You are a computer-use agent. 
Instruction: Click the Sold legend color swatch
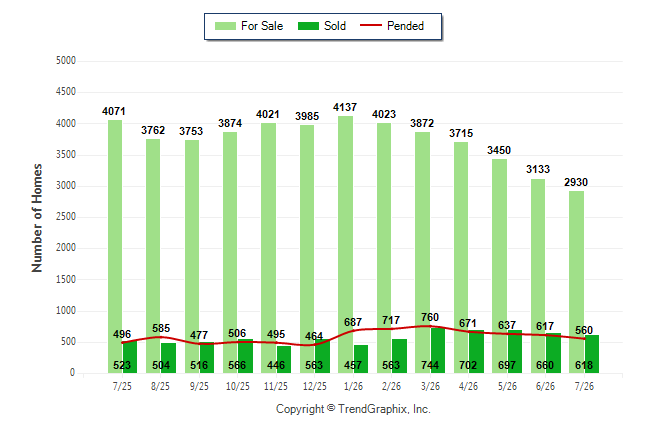[308, 26]
